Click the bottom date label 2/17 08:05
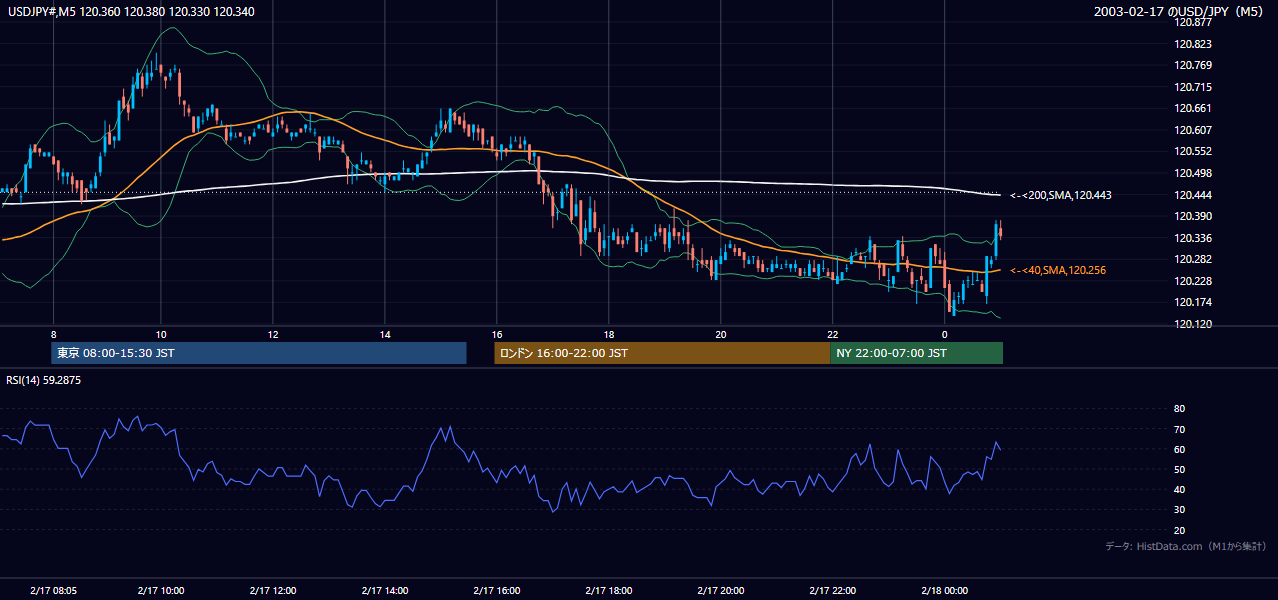Screen dimensions: 1278x600 click(54, 591)
